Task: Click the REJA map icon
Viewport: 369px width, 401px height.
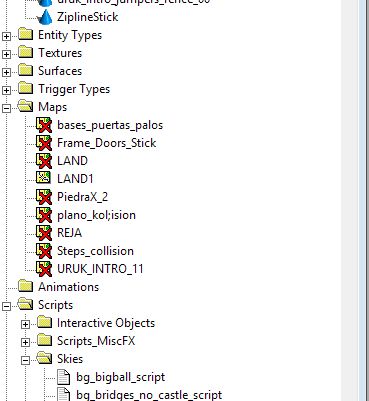Action: [x=44, y=233]
